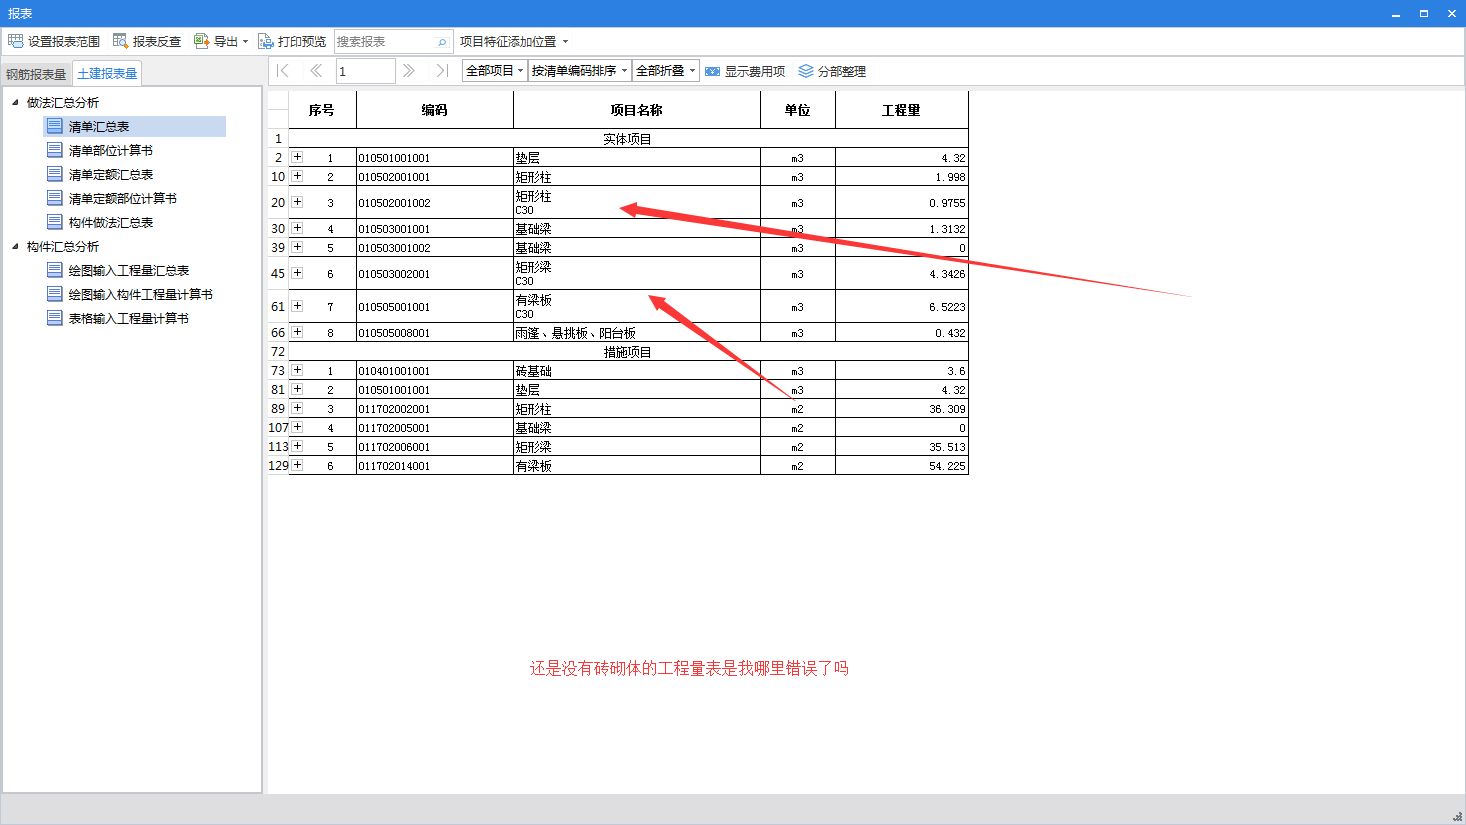Click quantity cell 4.3426
Image resolution: width=1466 pixels, height=825 pixels.
[x=902, y=274]
